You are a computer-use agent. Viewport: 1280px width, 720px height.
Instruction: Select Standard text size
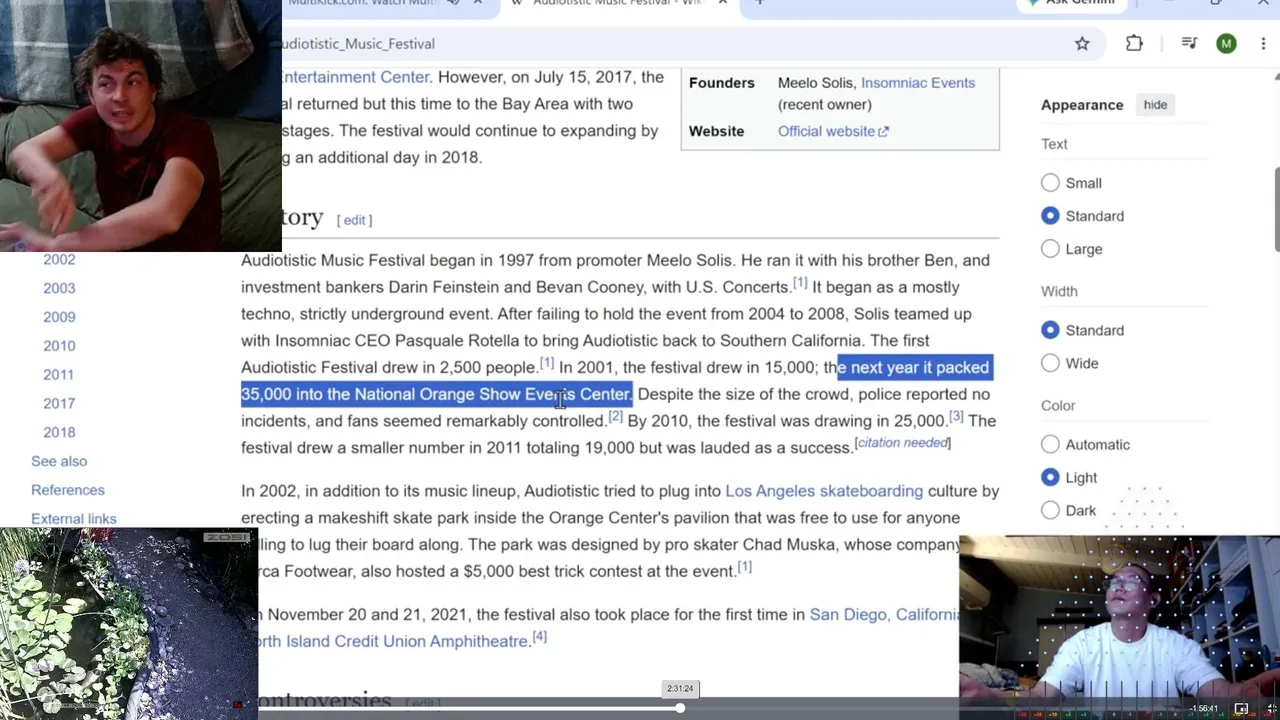pyautogui.click(x=1050, y=216)
